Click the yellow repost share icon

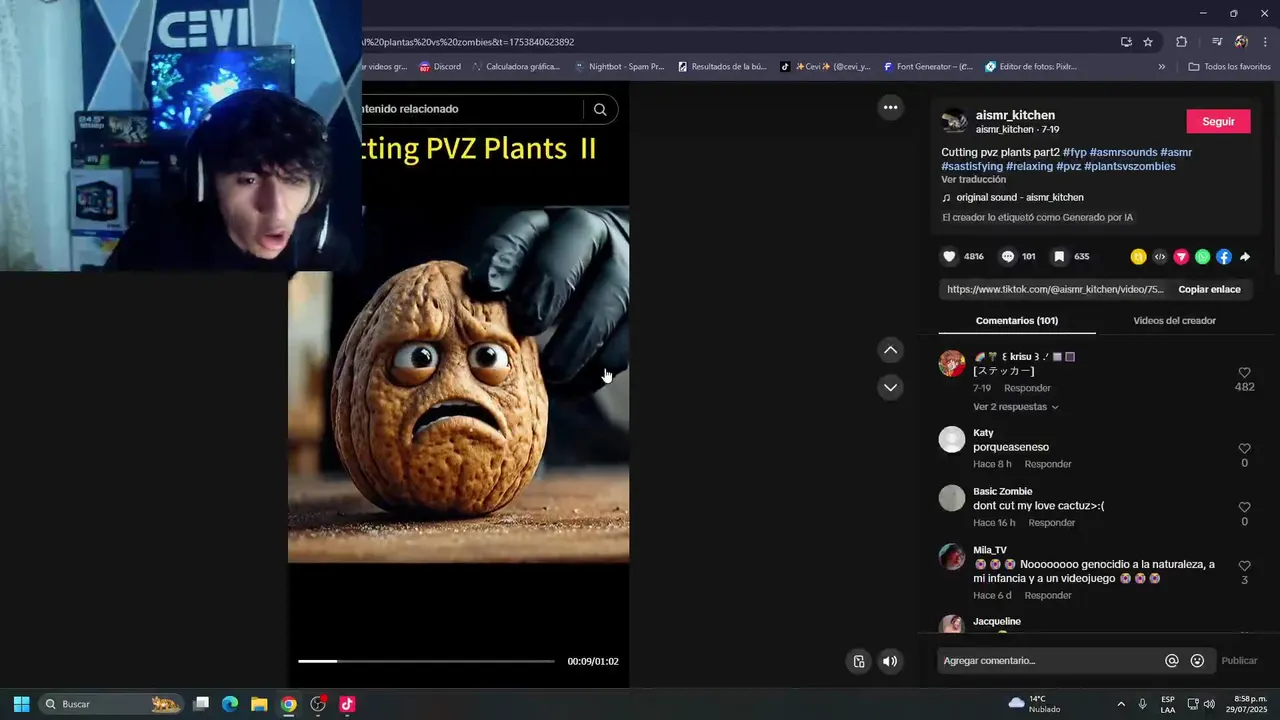[1138, 257]
